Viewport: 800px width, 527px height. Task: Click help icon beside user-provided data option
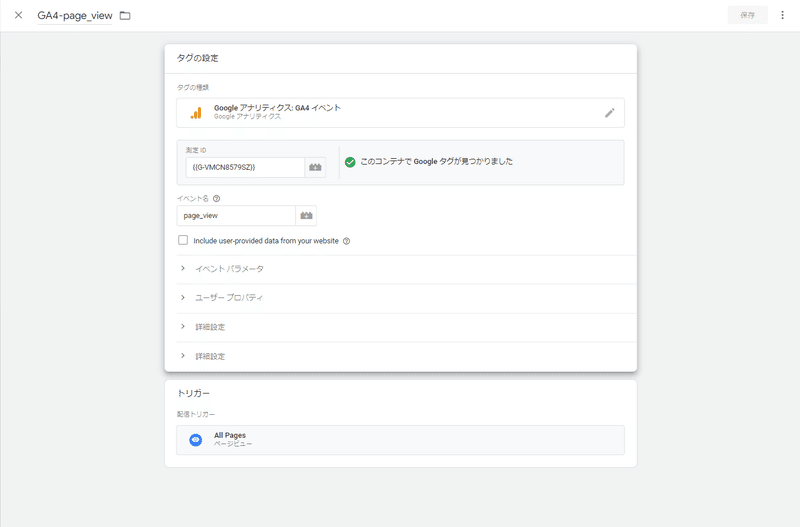click(346, 241)
